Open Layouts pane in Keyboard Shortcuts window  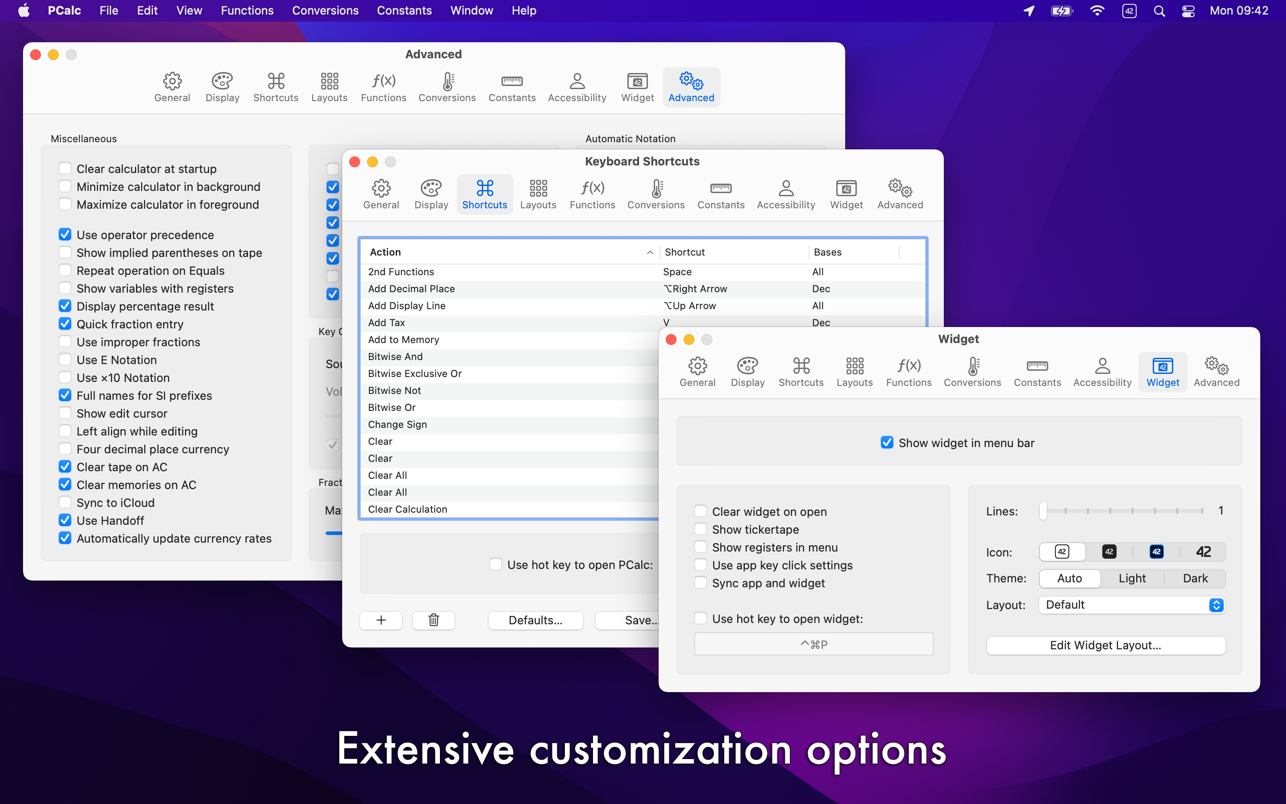538,194
